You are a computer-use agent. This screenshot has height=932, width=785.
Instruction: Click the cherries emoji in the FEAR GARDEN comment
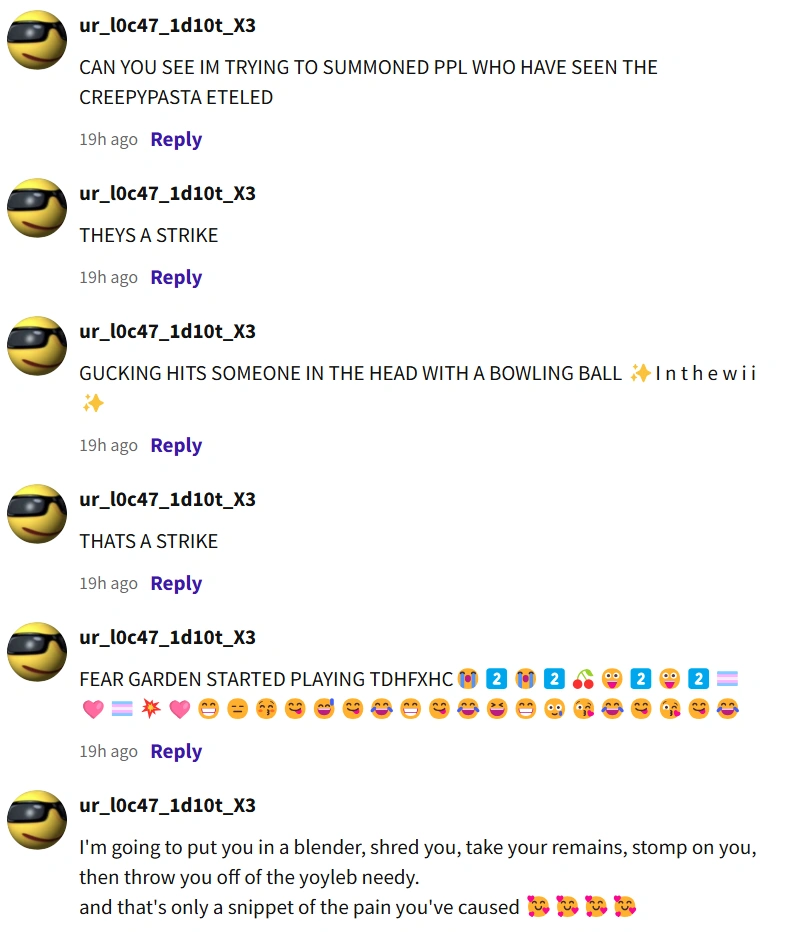(583, 679)
